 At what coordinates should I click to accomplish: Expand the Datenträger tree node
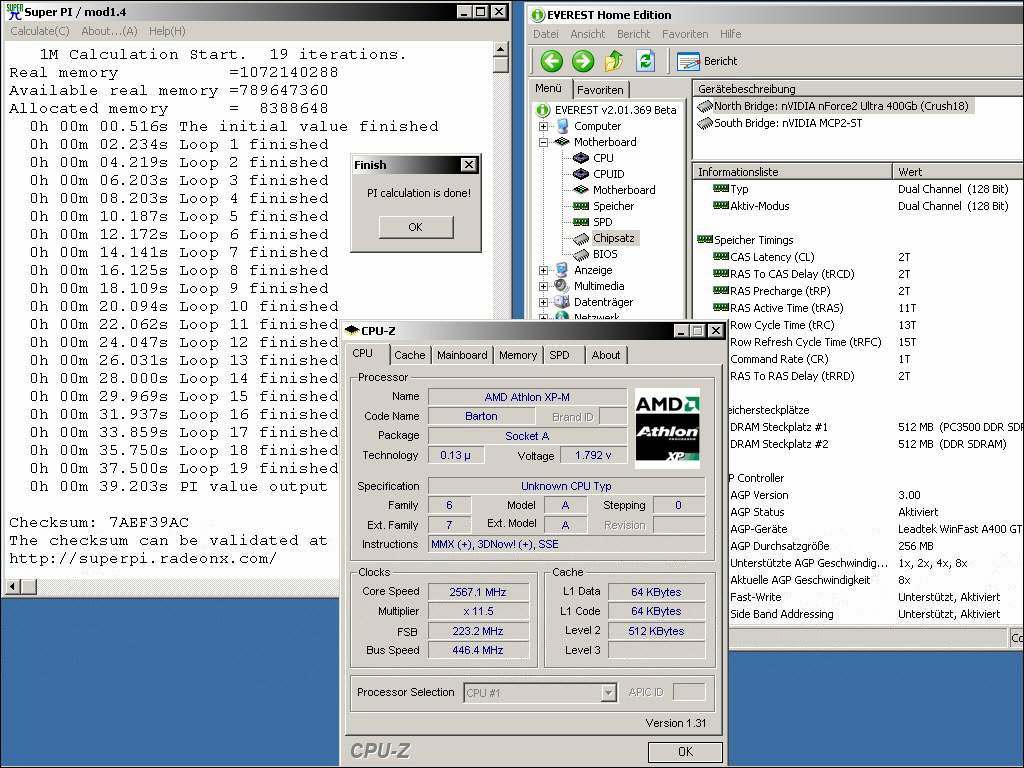tap(543, 302)
